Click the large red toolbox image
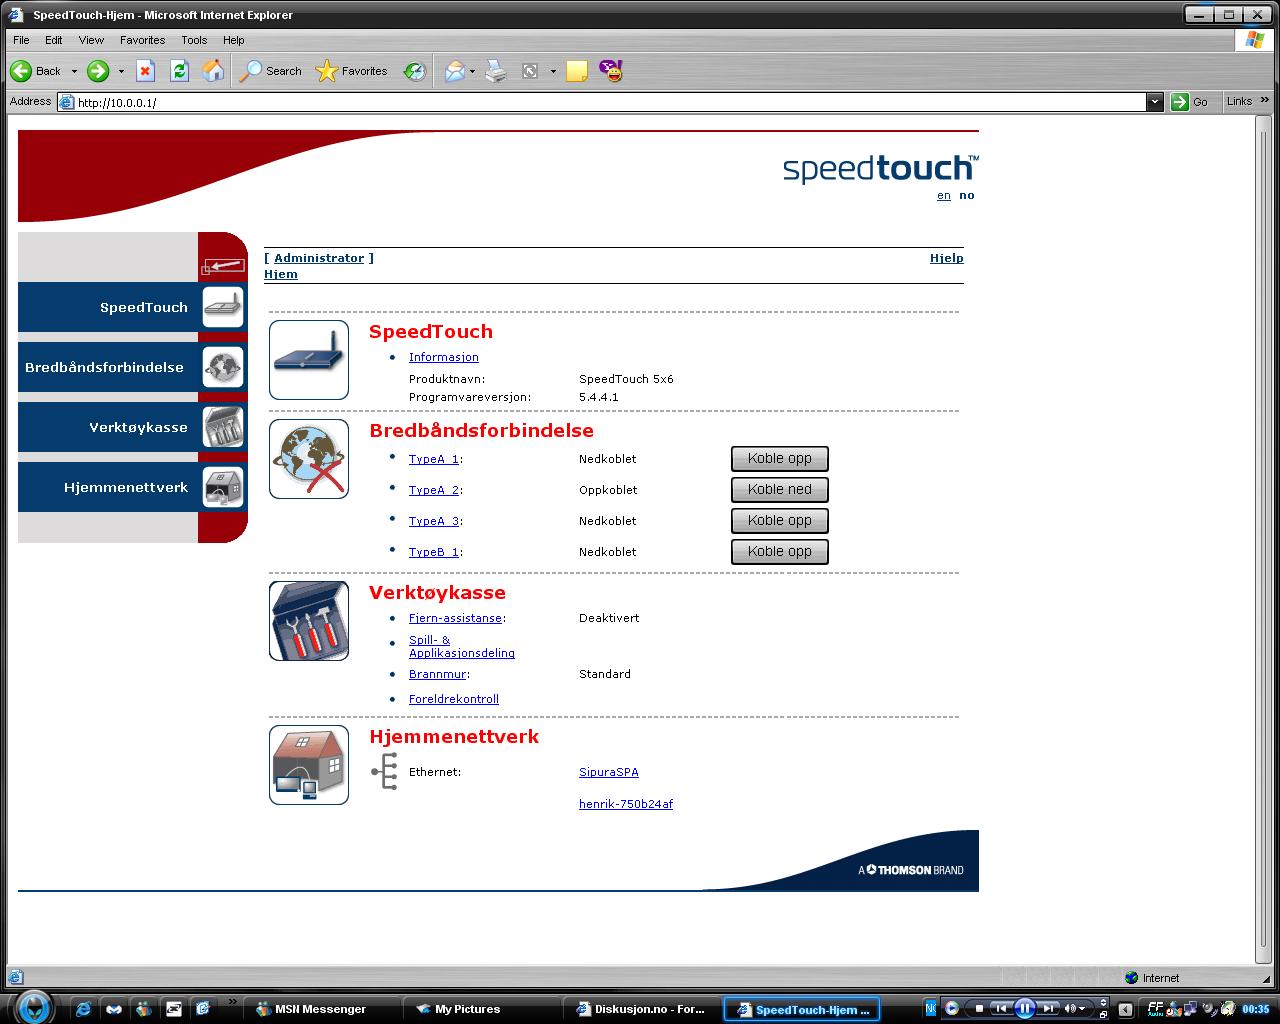This screenshot has width=1280, height=1024. (309, 621)
